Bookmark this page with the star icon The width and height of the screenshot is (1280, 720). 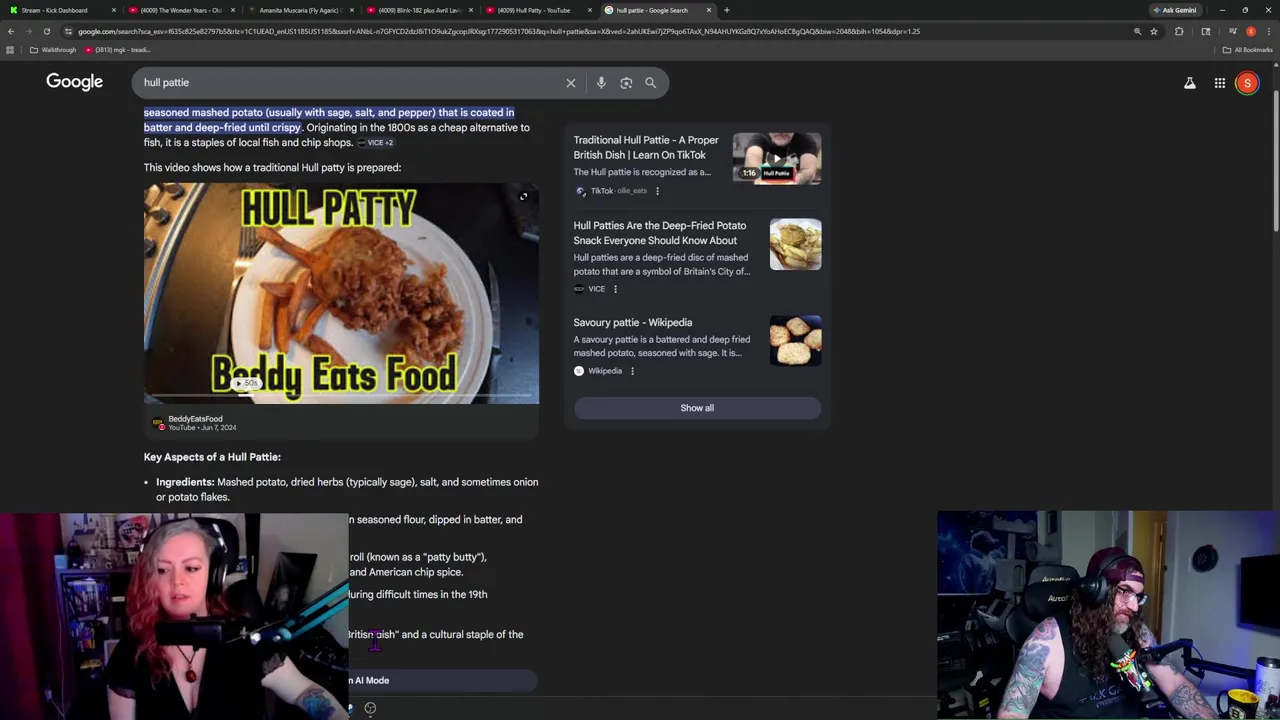click(x=1154, y=31)
